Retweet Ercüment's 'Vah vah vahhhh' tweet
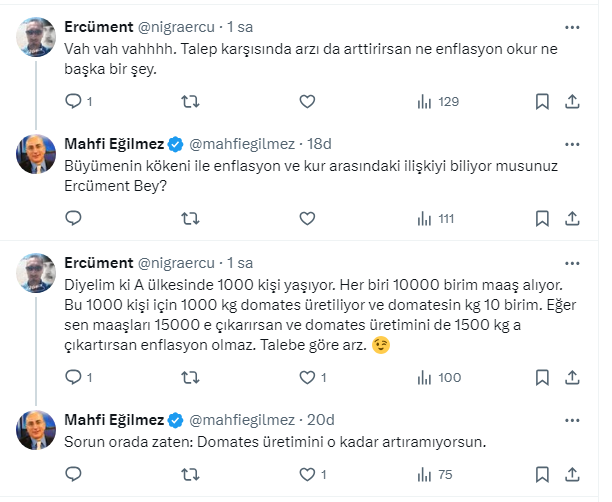The height and width of the screenshot is (502, 612). (190, 101)
